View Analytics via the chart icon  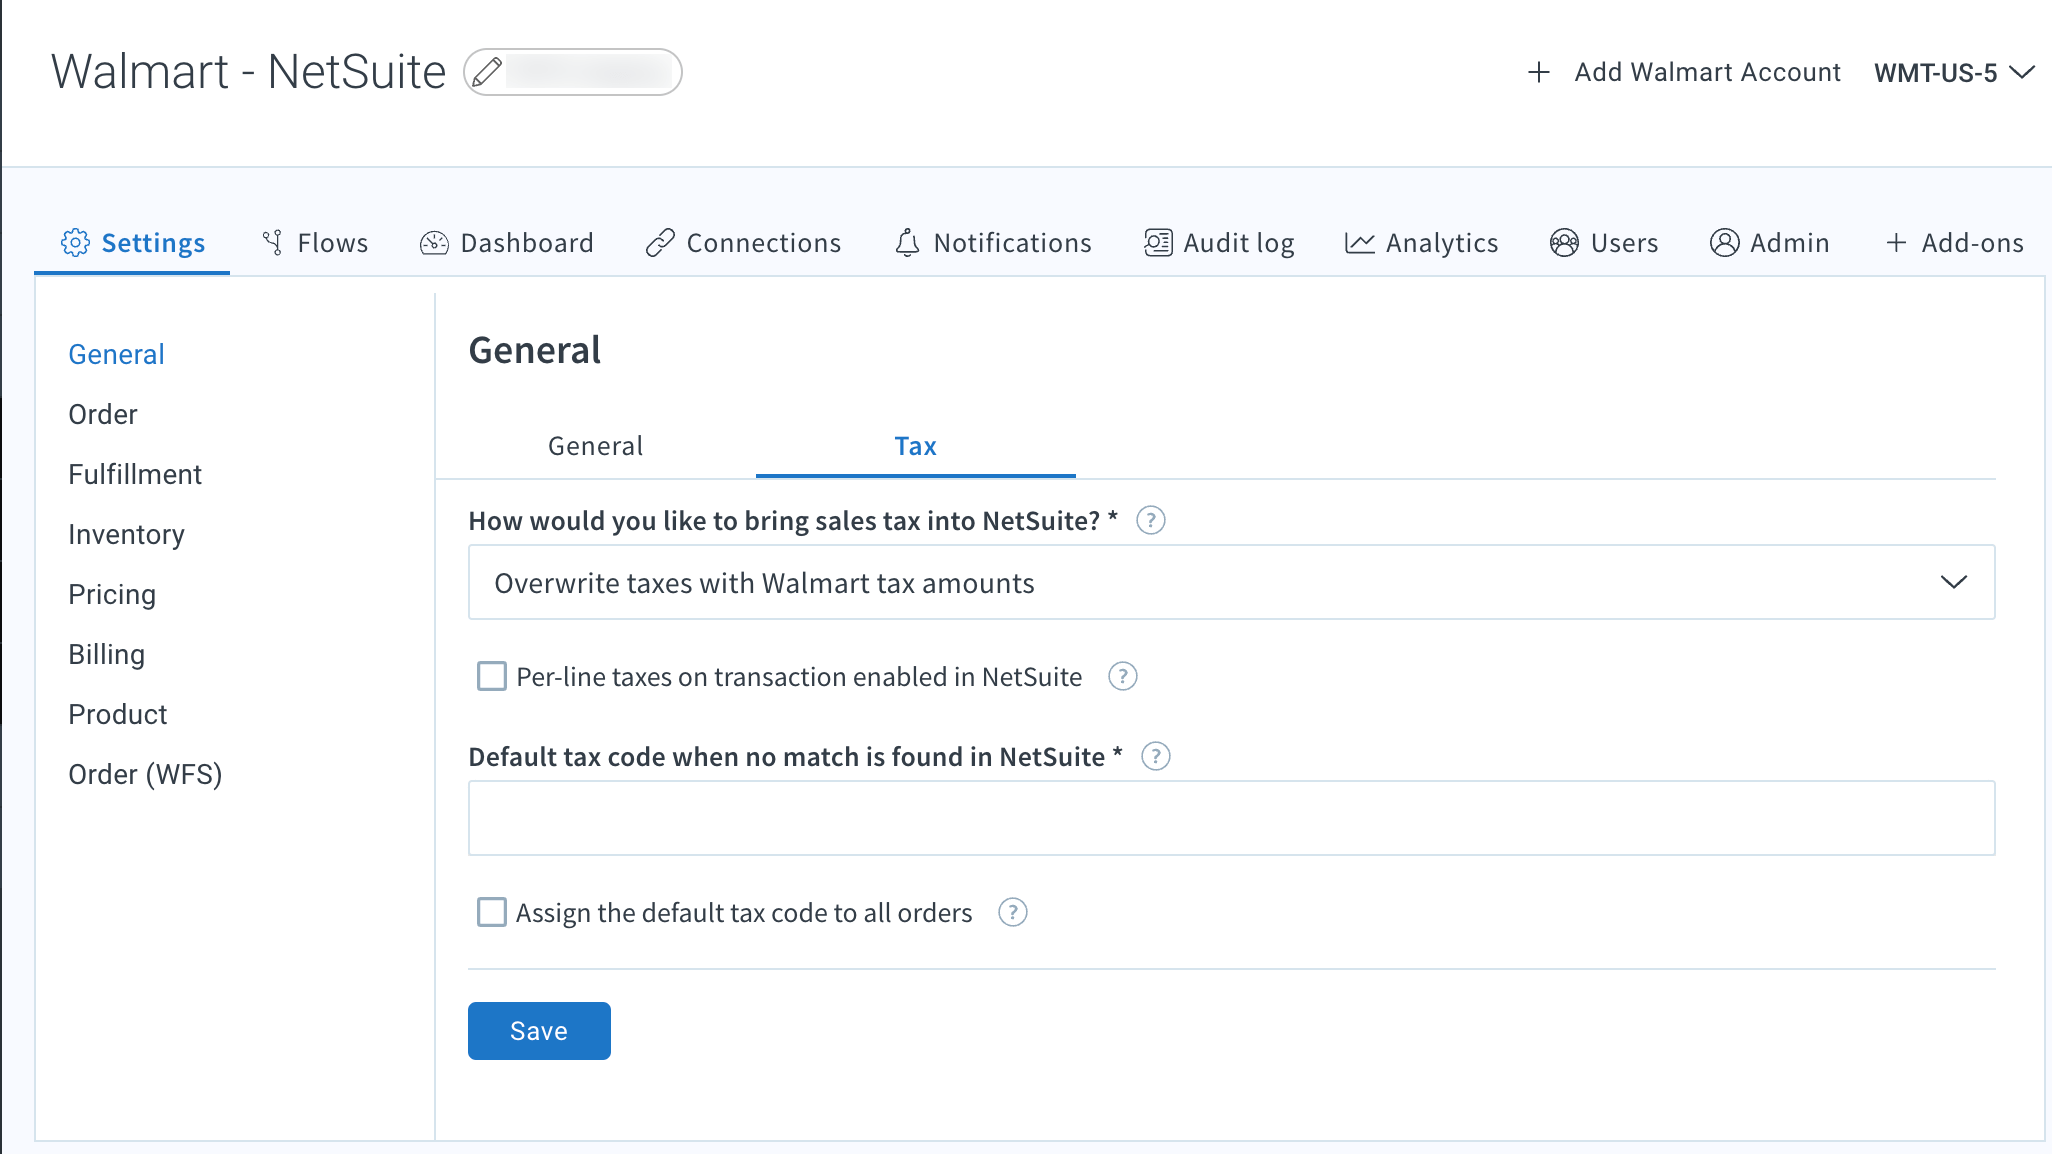point(1359,242)
